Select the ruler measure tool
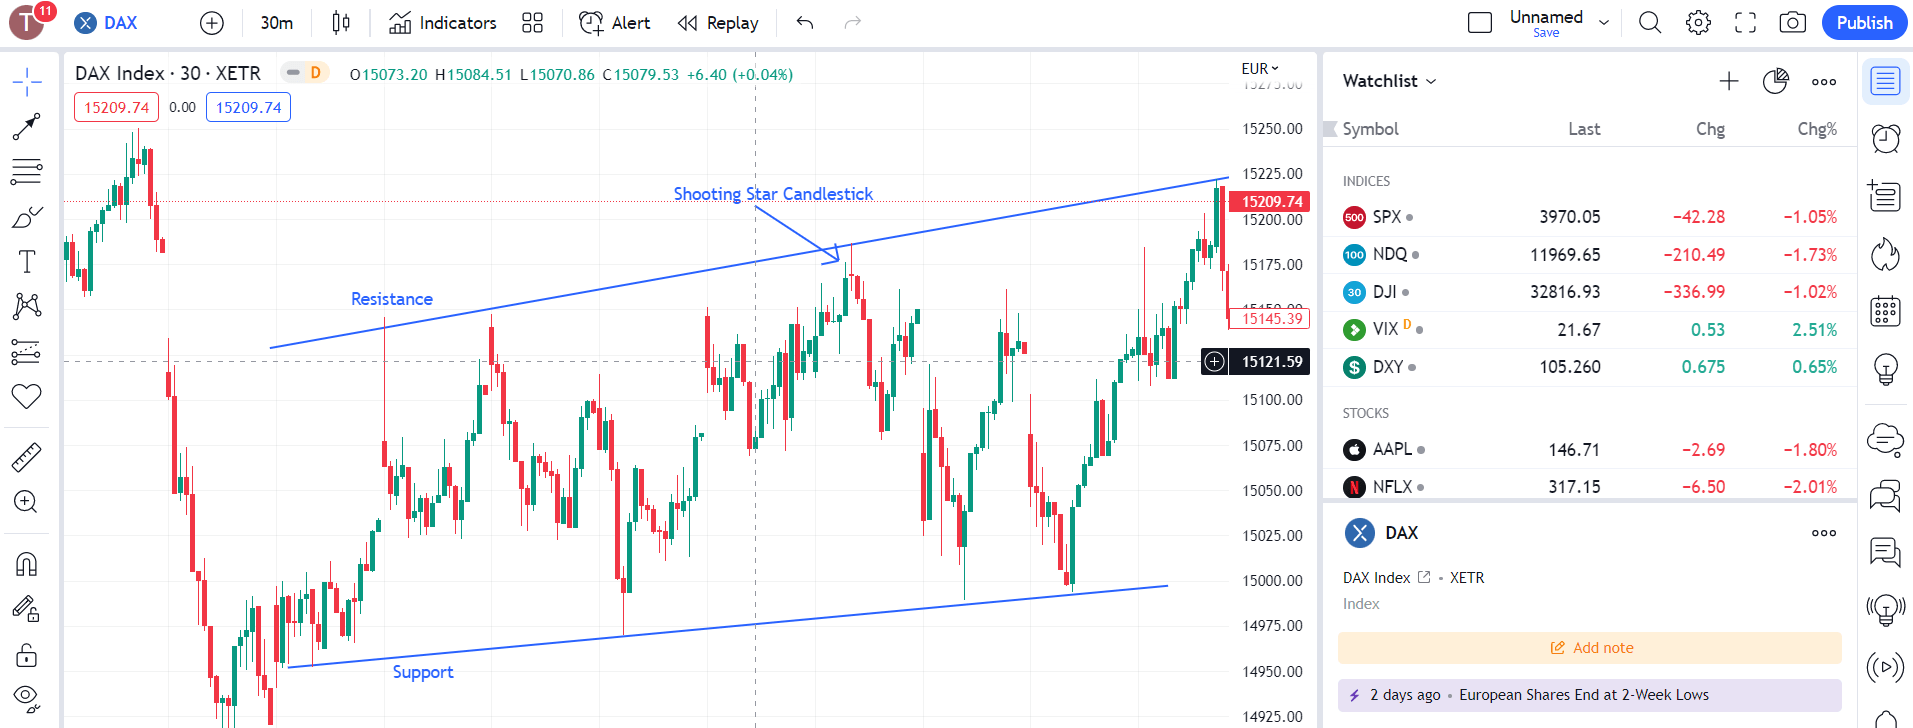Image resolution: width=1913 pixels, height=728 pixels. pyautogui.click(x=27, y=457)
